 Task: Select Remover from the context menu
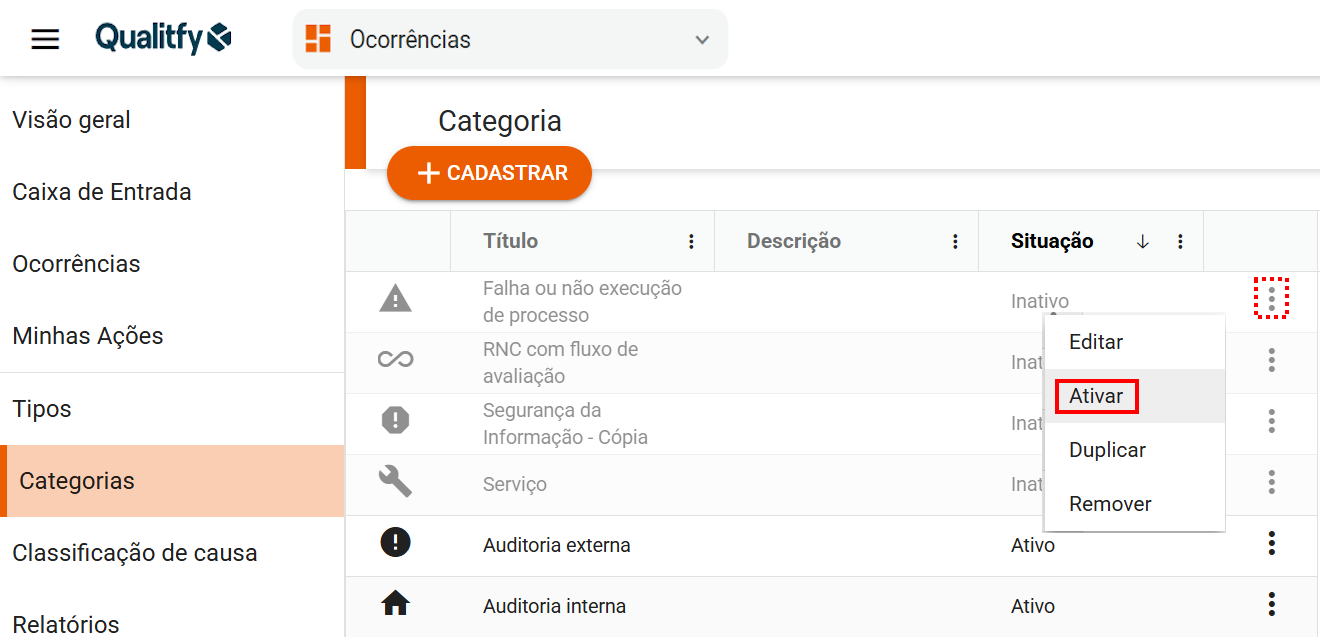tap(1110, 504)
